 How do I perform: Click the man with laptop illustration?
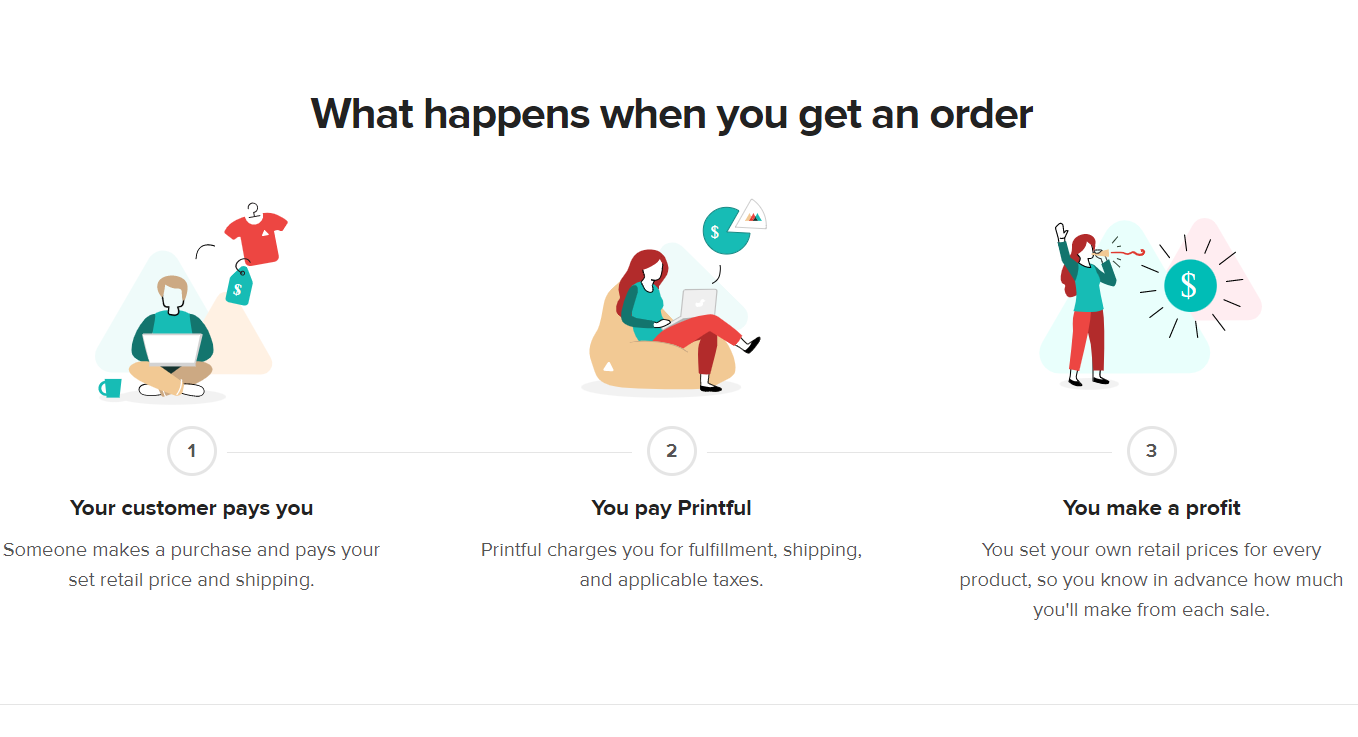172,337
